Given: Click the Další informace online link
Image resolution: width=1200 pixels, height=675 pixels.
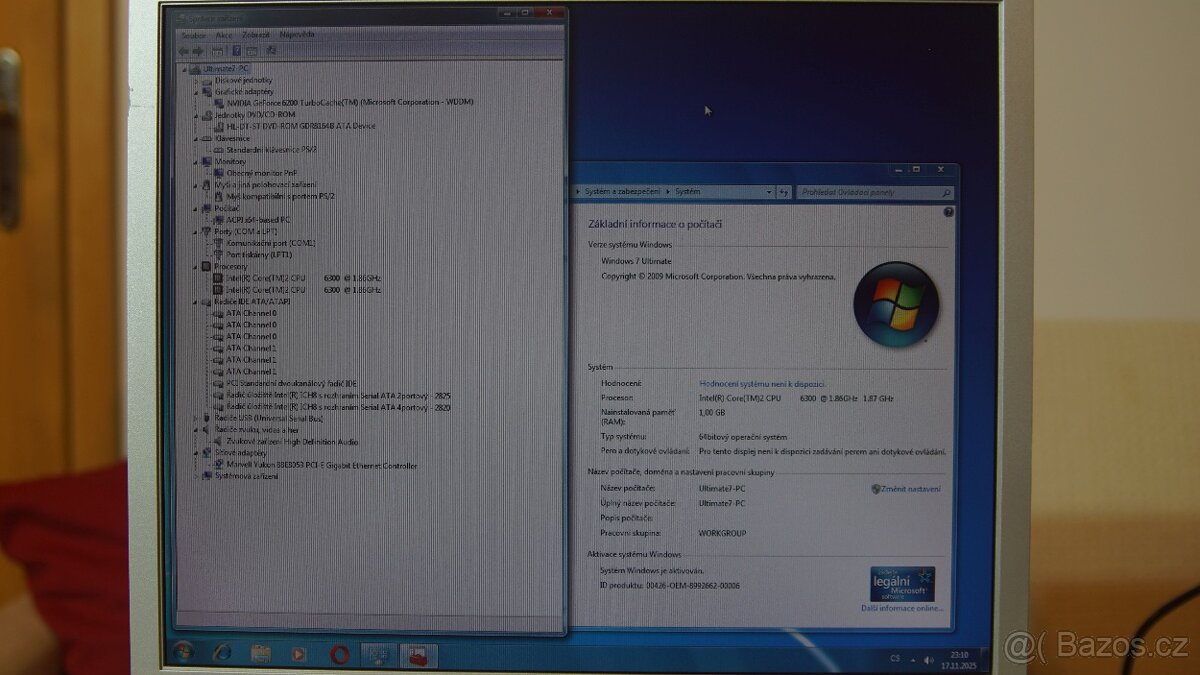Looking at the screenshot, I should [902, 608].
